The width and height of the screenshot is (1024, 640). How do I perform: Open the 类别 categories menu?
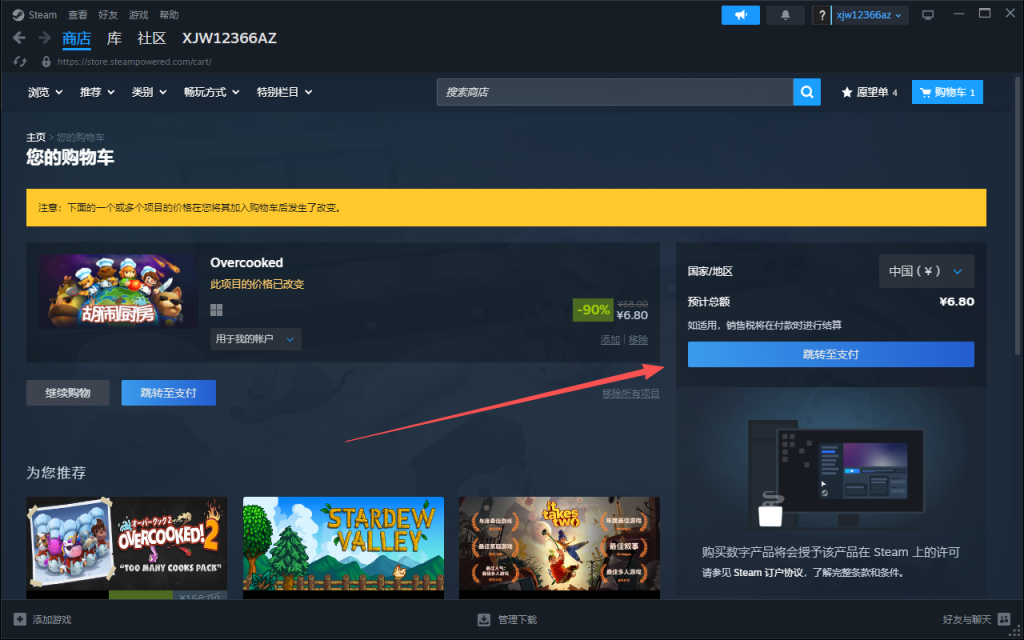[150, 92]
